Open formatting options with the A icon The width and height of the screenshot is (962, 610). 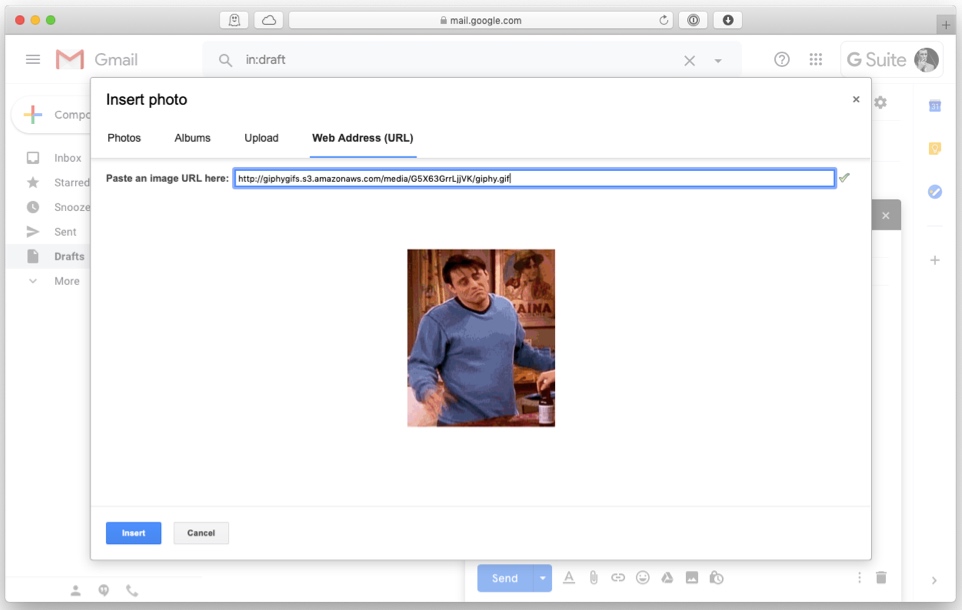coord(568,577)
